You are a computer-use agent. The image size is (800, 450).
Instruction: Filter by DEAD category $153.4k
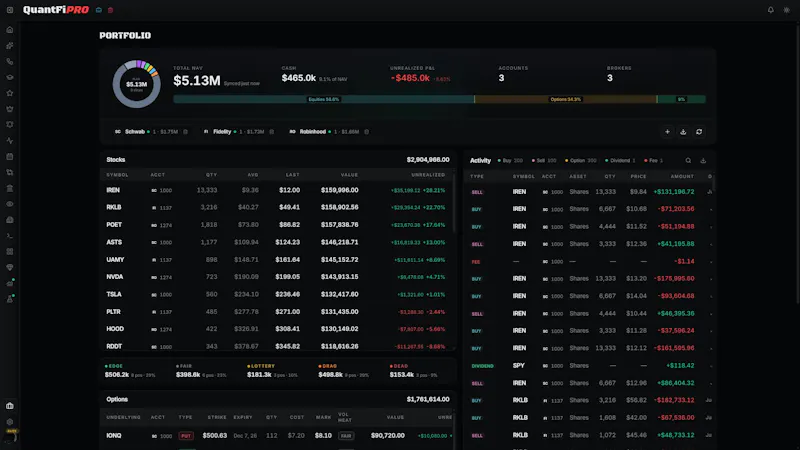point(414,371)
